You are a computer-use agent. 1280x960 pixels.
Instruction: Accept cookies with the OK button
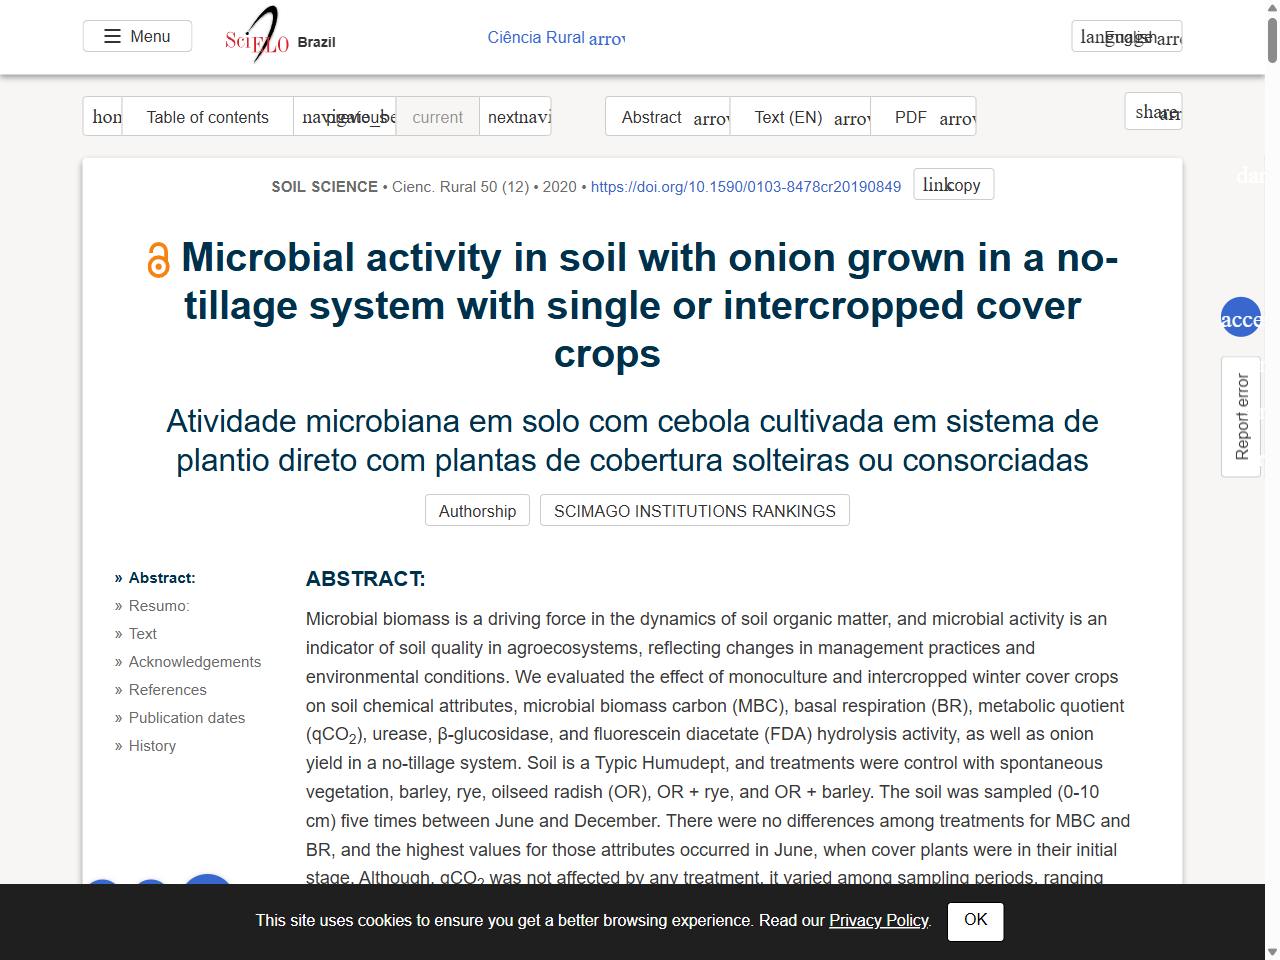point(975,921)
